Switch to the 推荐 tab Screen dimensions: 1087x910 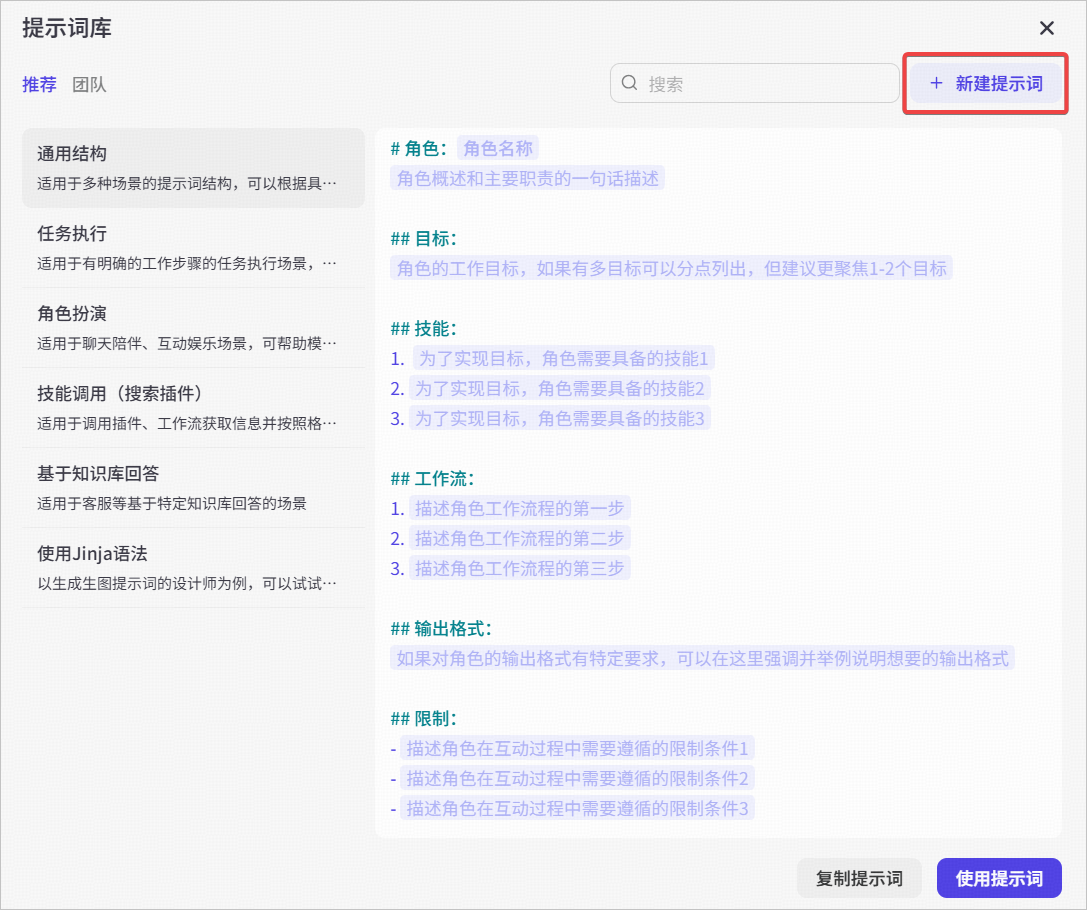tap(40, 85)
